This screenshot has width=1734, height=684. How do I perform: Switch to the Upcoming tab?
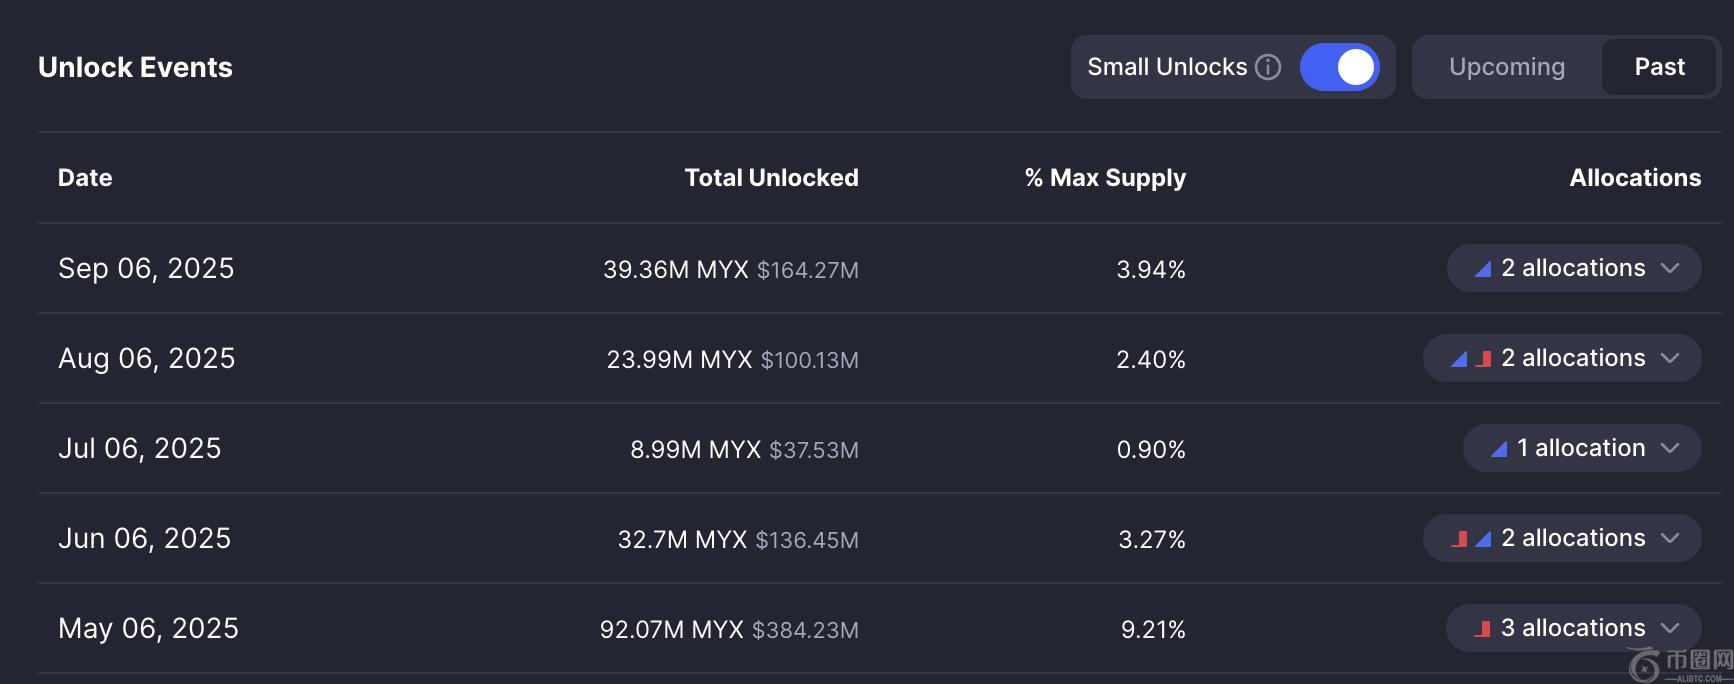(x=1506, y=67)
